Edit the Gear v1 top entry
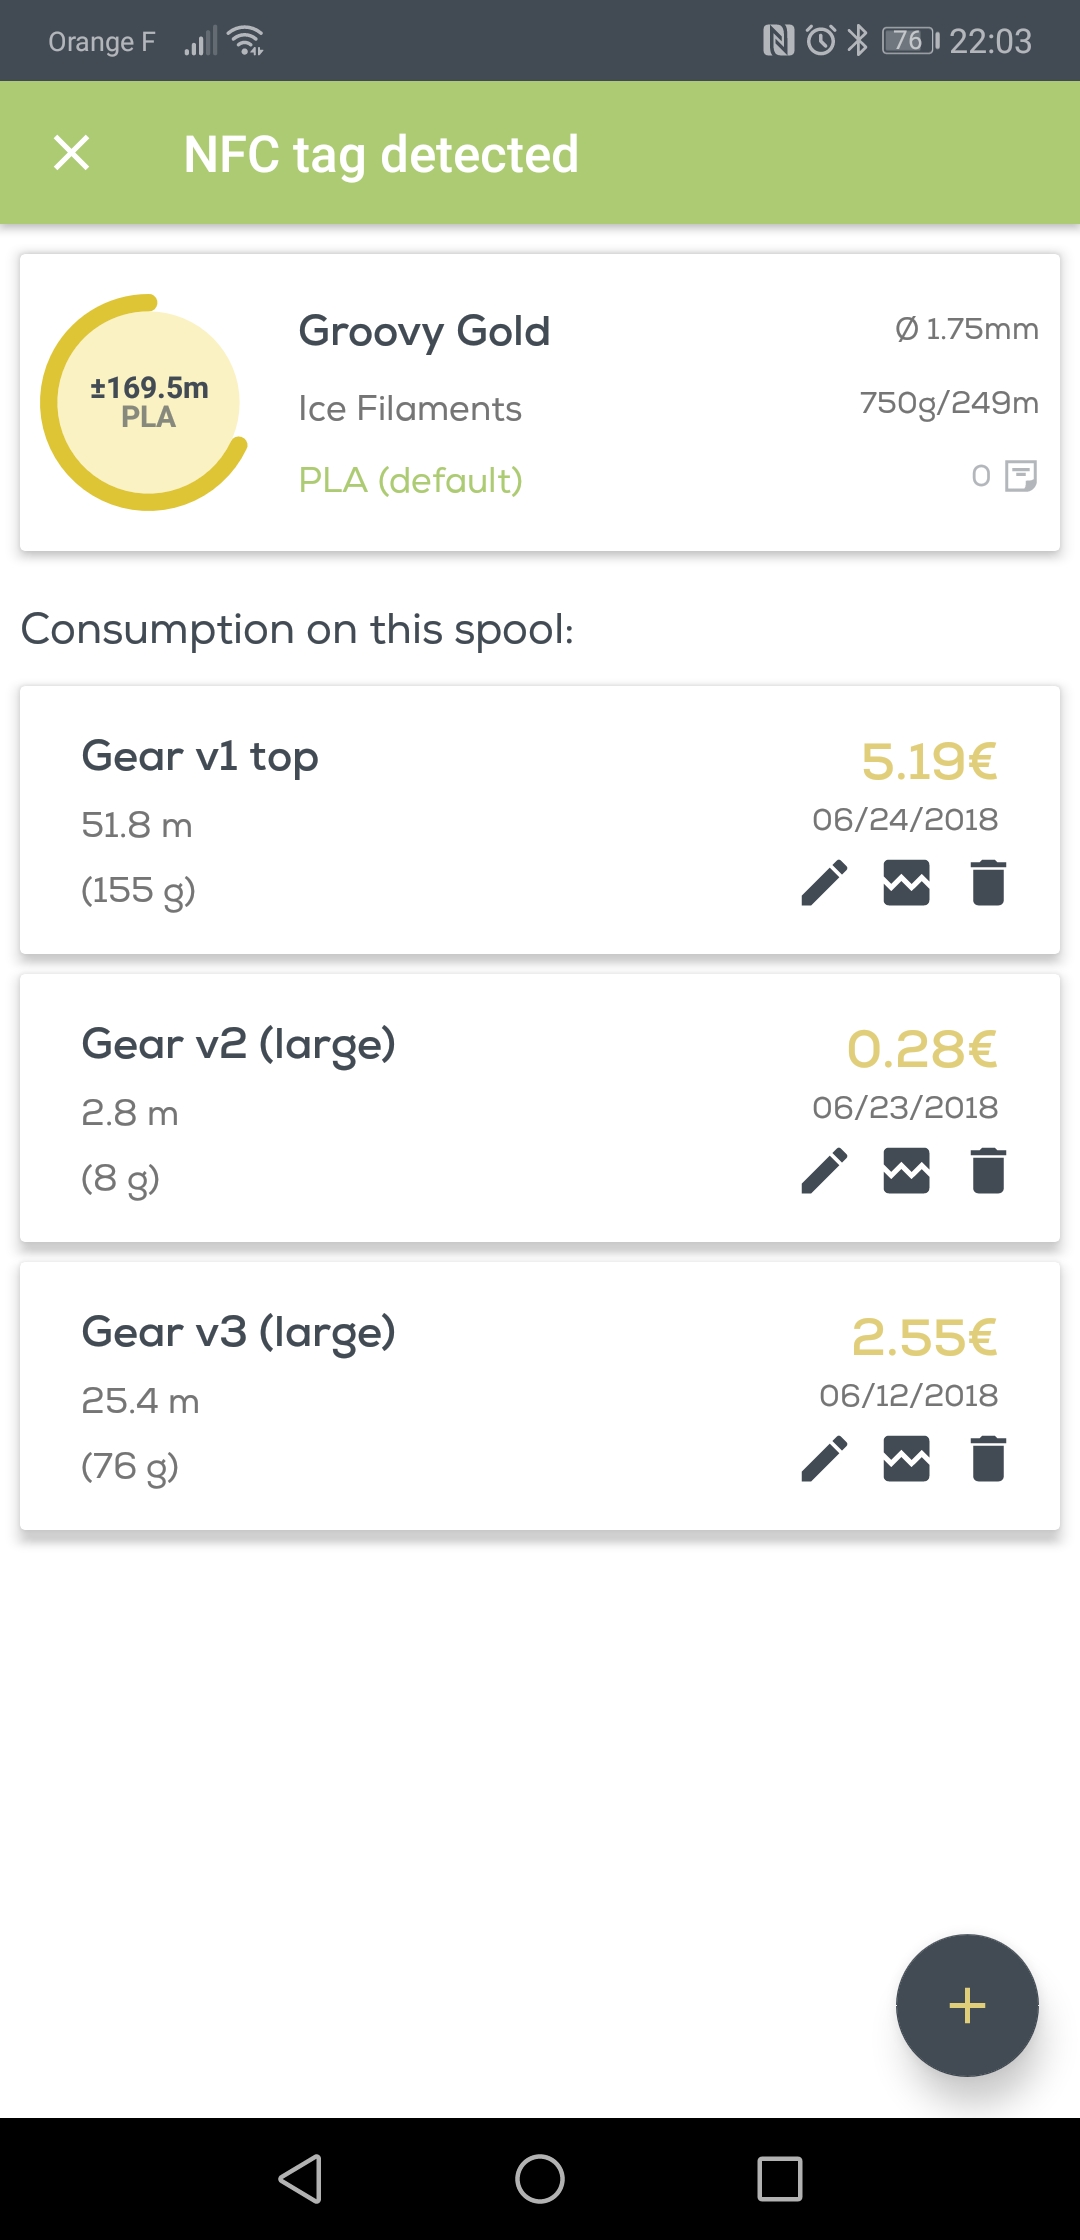The width and height of the screenshot is (1080, 2240). point(825,883)
